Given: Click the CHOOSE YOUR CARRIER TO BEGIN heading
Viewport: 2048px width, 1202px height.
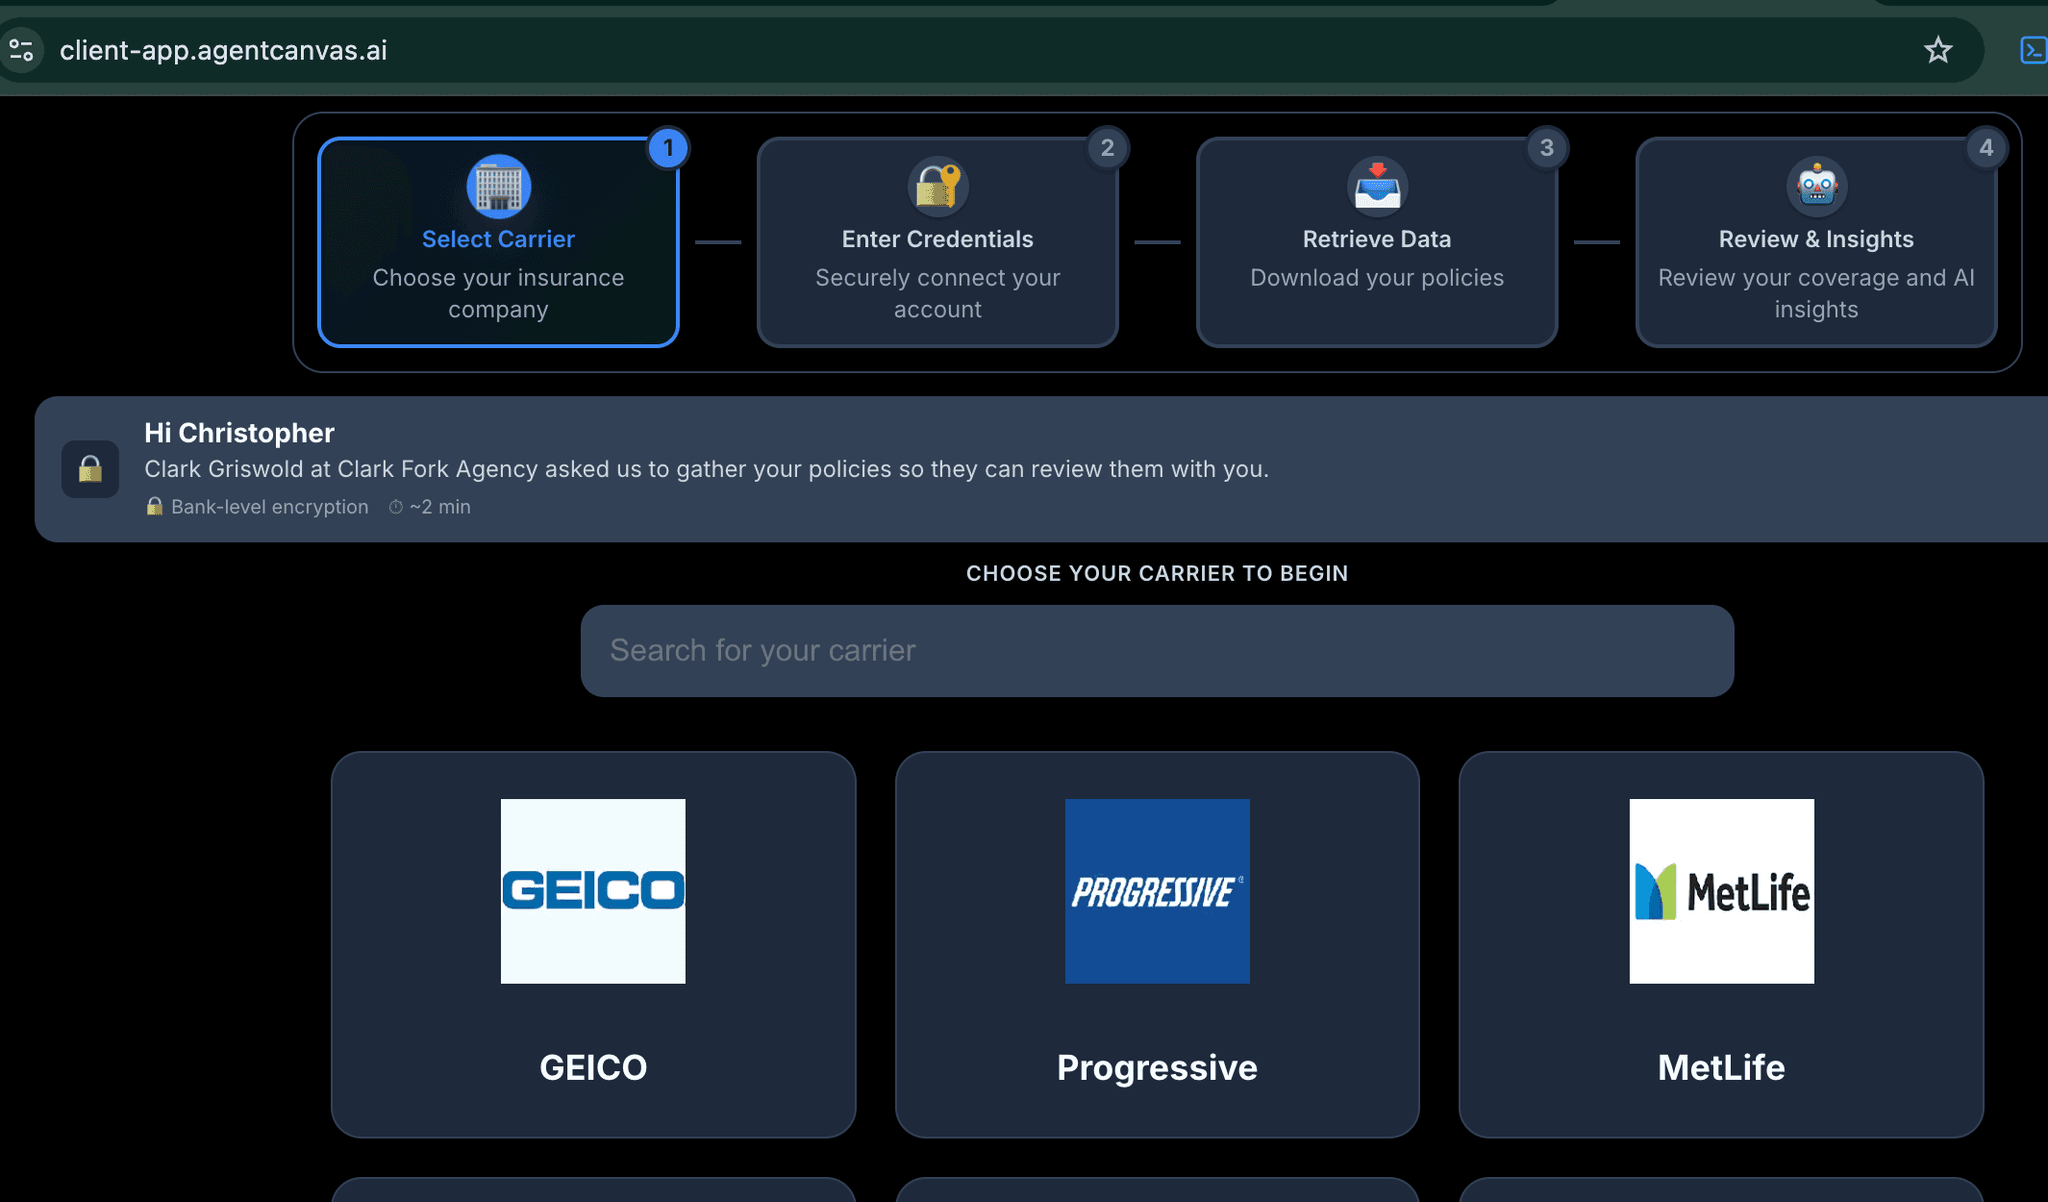Looking at the screenshot, I should (1157, 573).
